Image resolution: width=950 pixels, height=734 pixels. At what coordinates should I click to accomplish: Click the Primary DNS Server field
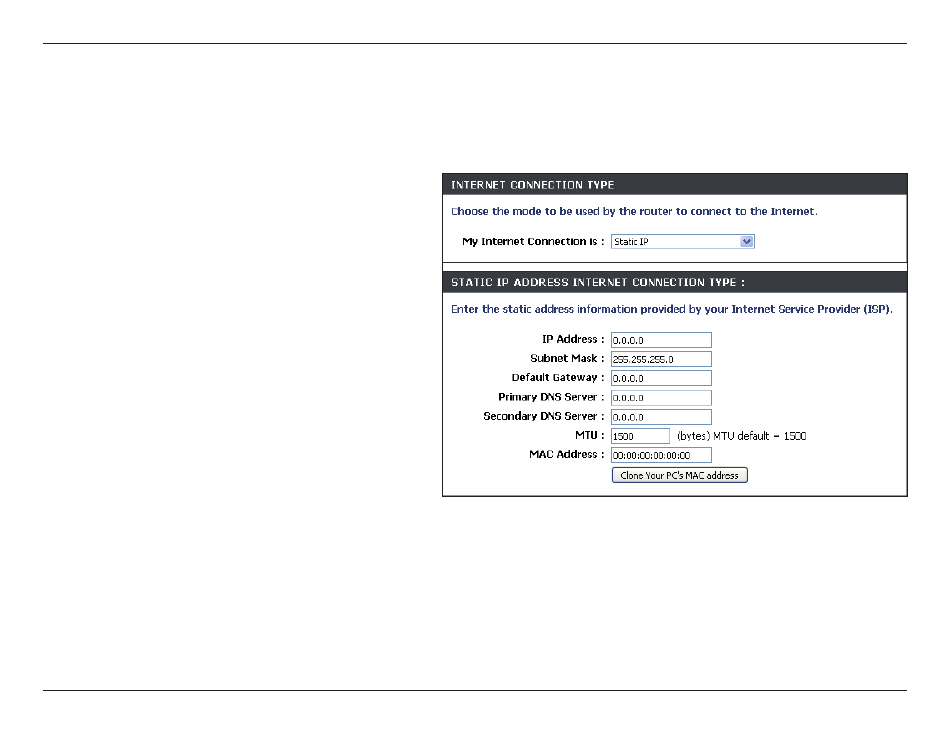[661, 398]
